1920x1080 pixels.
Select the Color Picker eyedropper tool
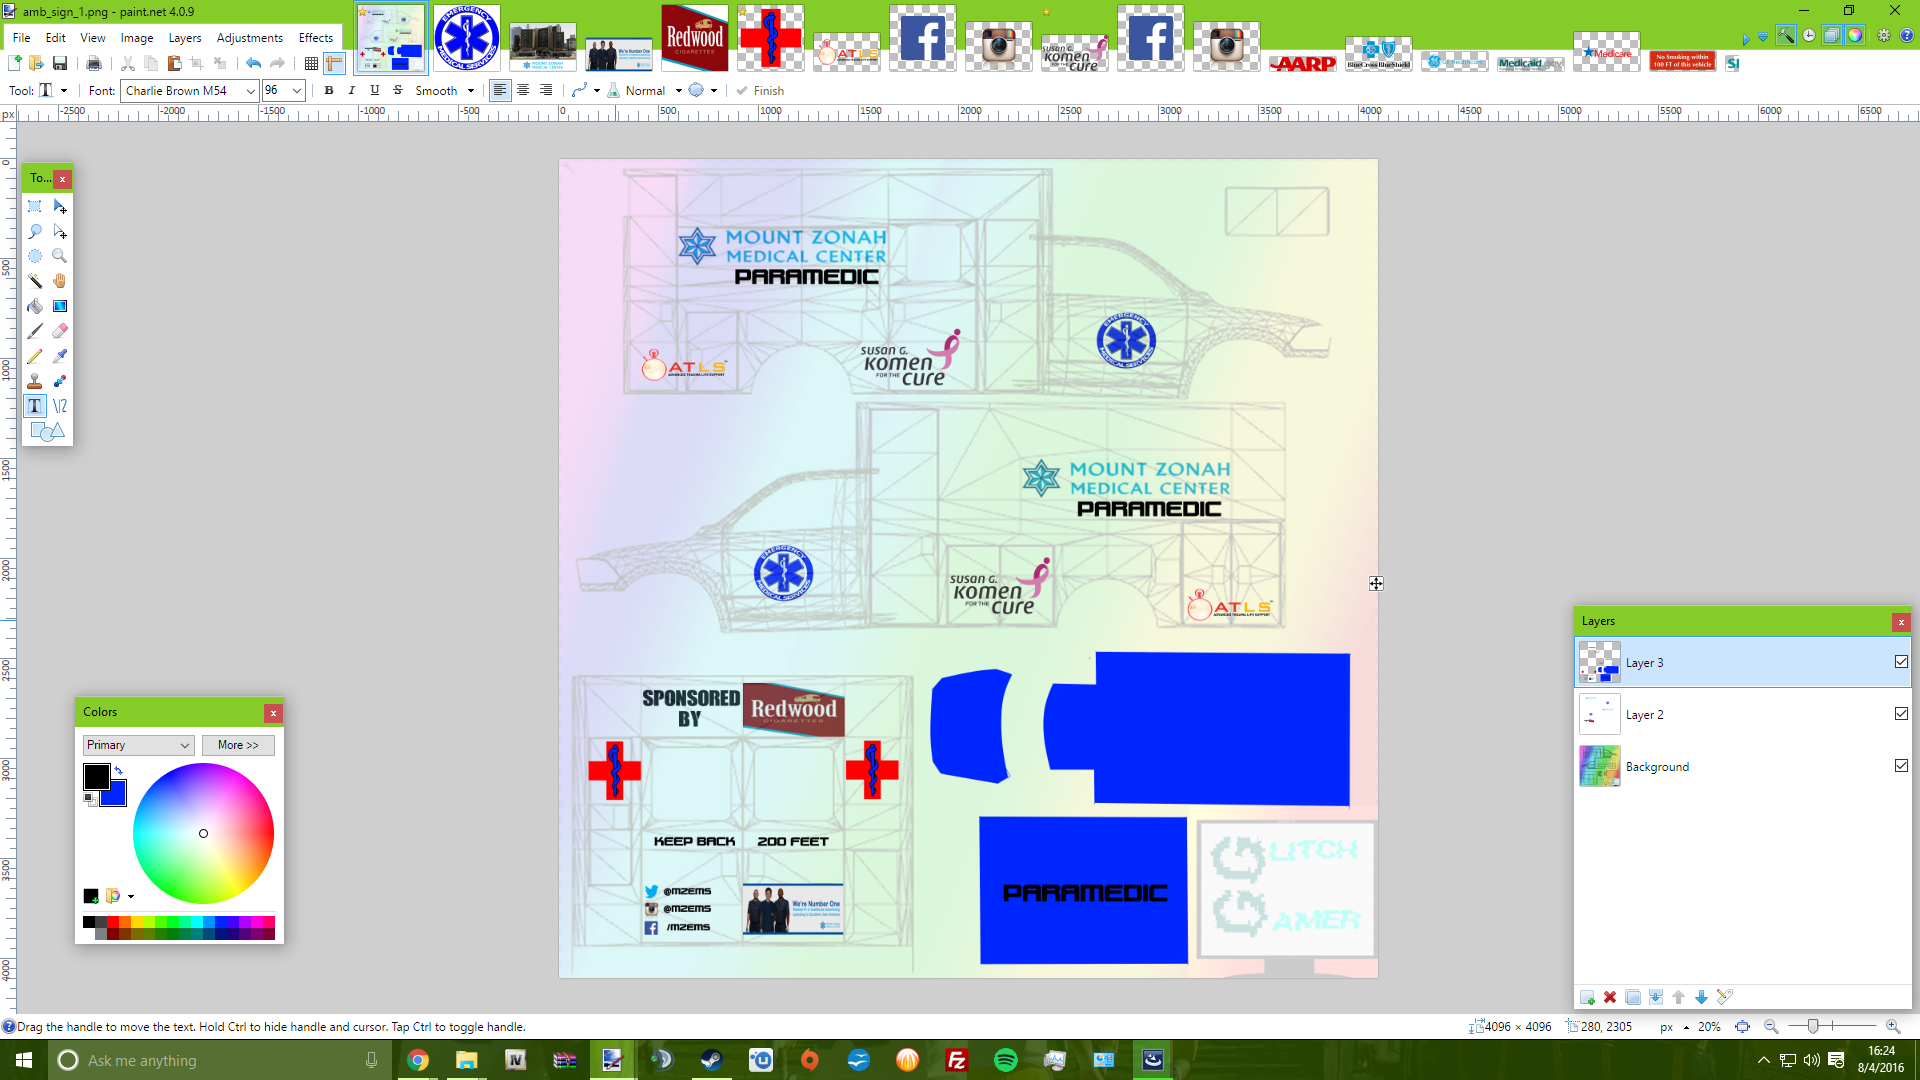pos(60,356)
